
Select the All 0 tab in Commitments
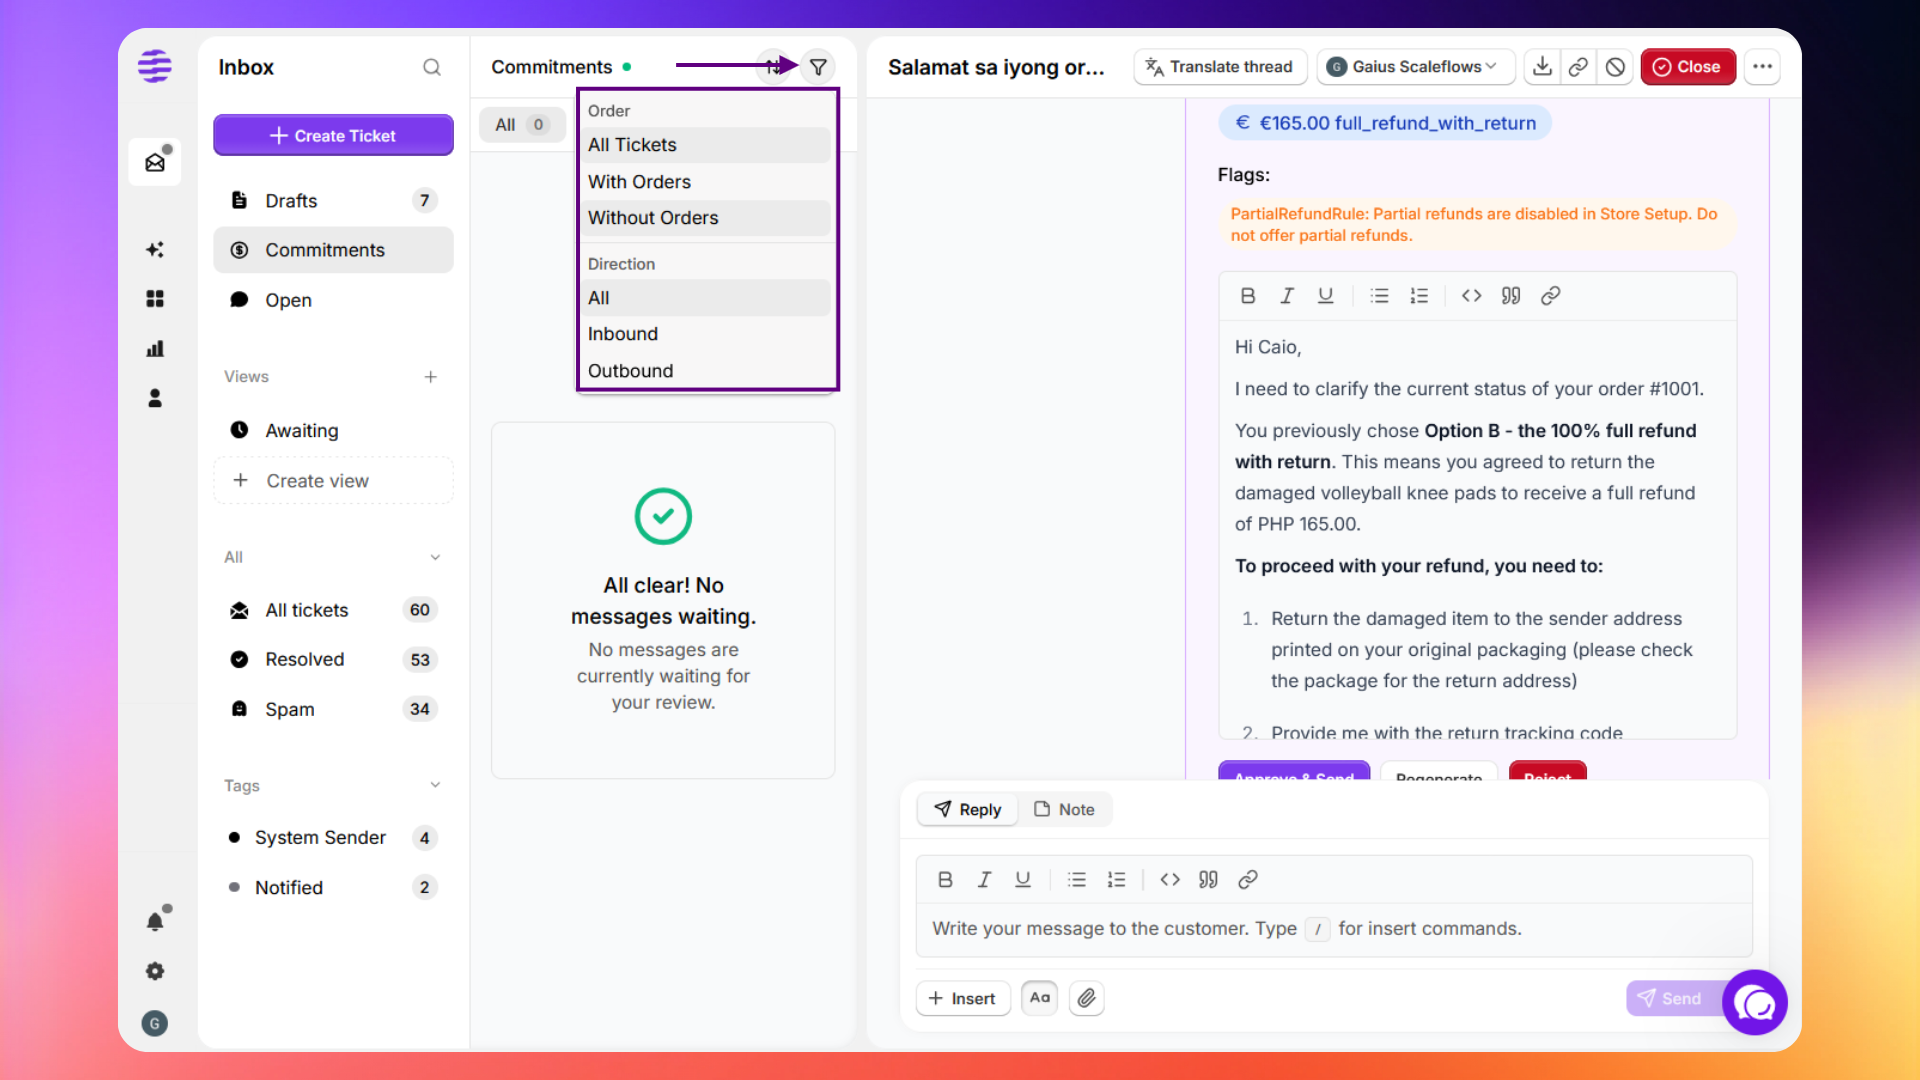pos(522,125)
